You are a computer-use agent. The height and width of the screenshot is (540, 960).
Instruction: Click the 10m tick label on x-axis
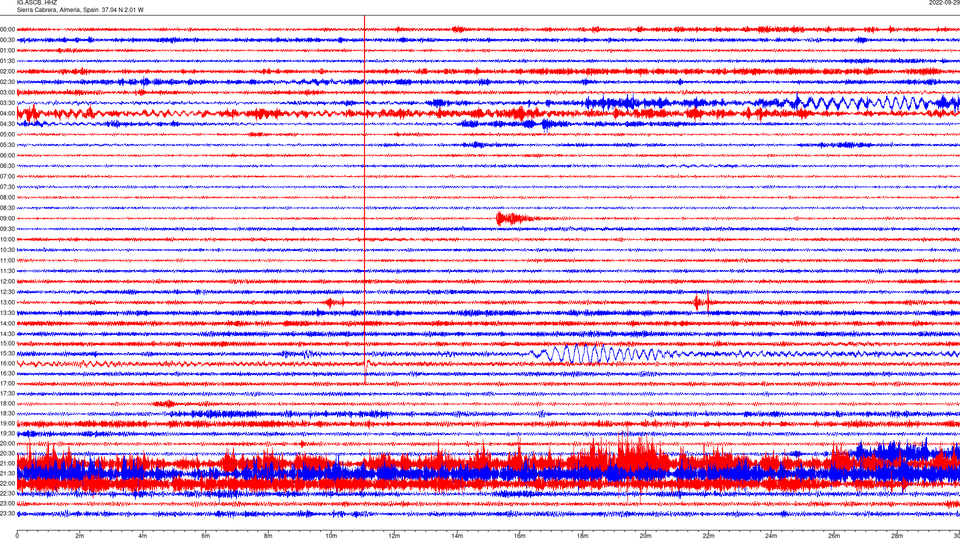tap(331, 536)
